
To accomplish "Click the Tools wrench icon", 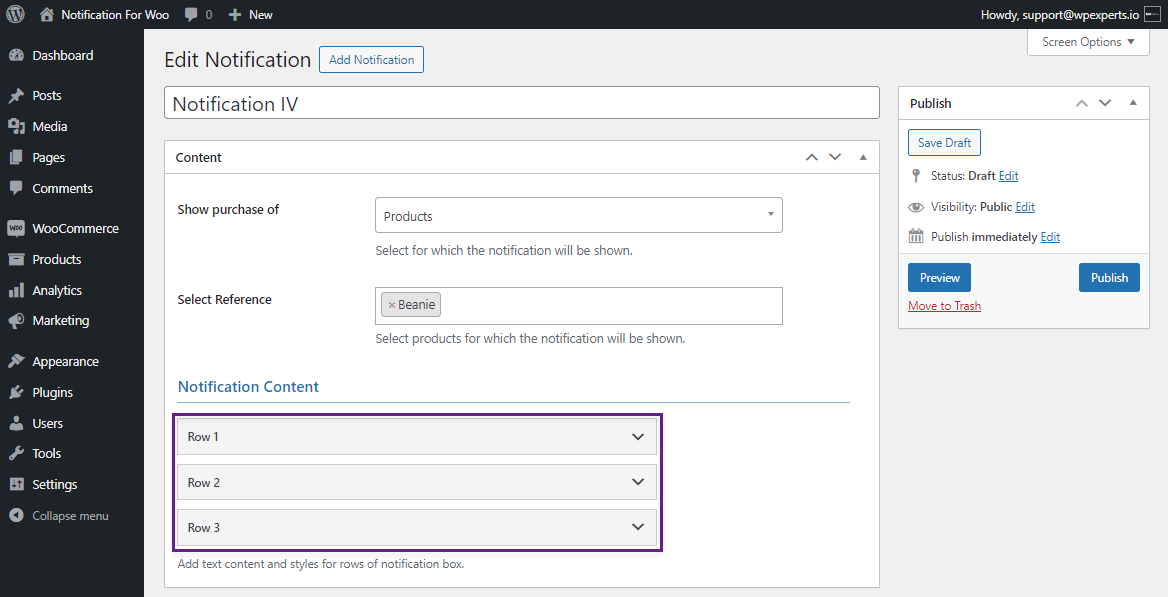I will [x=16, y=453].
